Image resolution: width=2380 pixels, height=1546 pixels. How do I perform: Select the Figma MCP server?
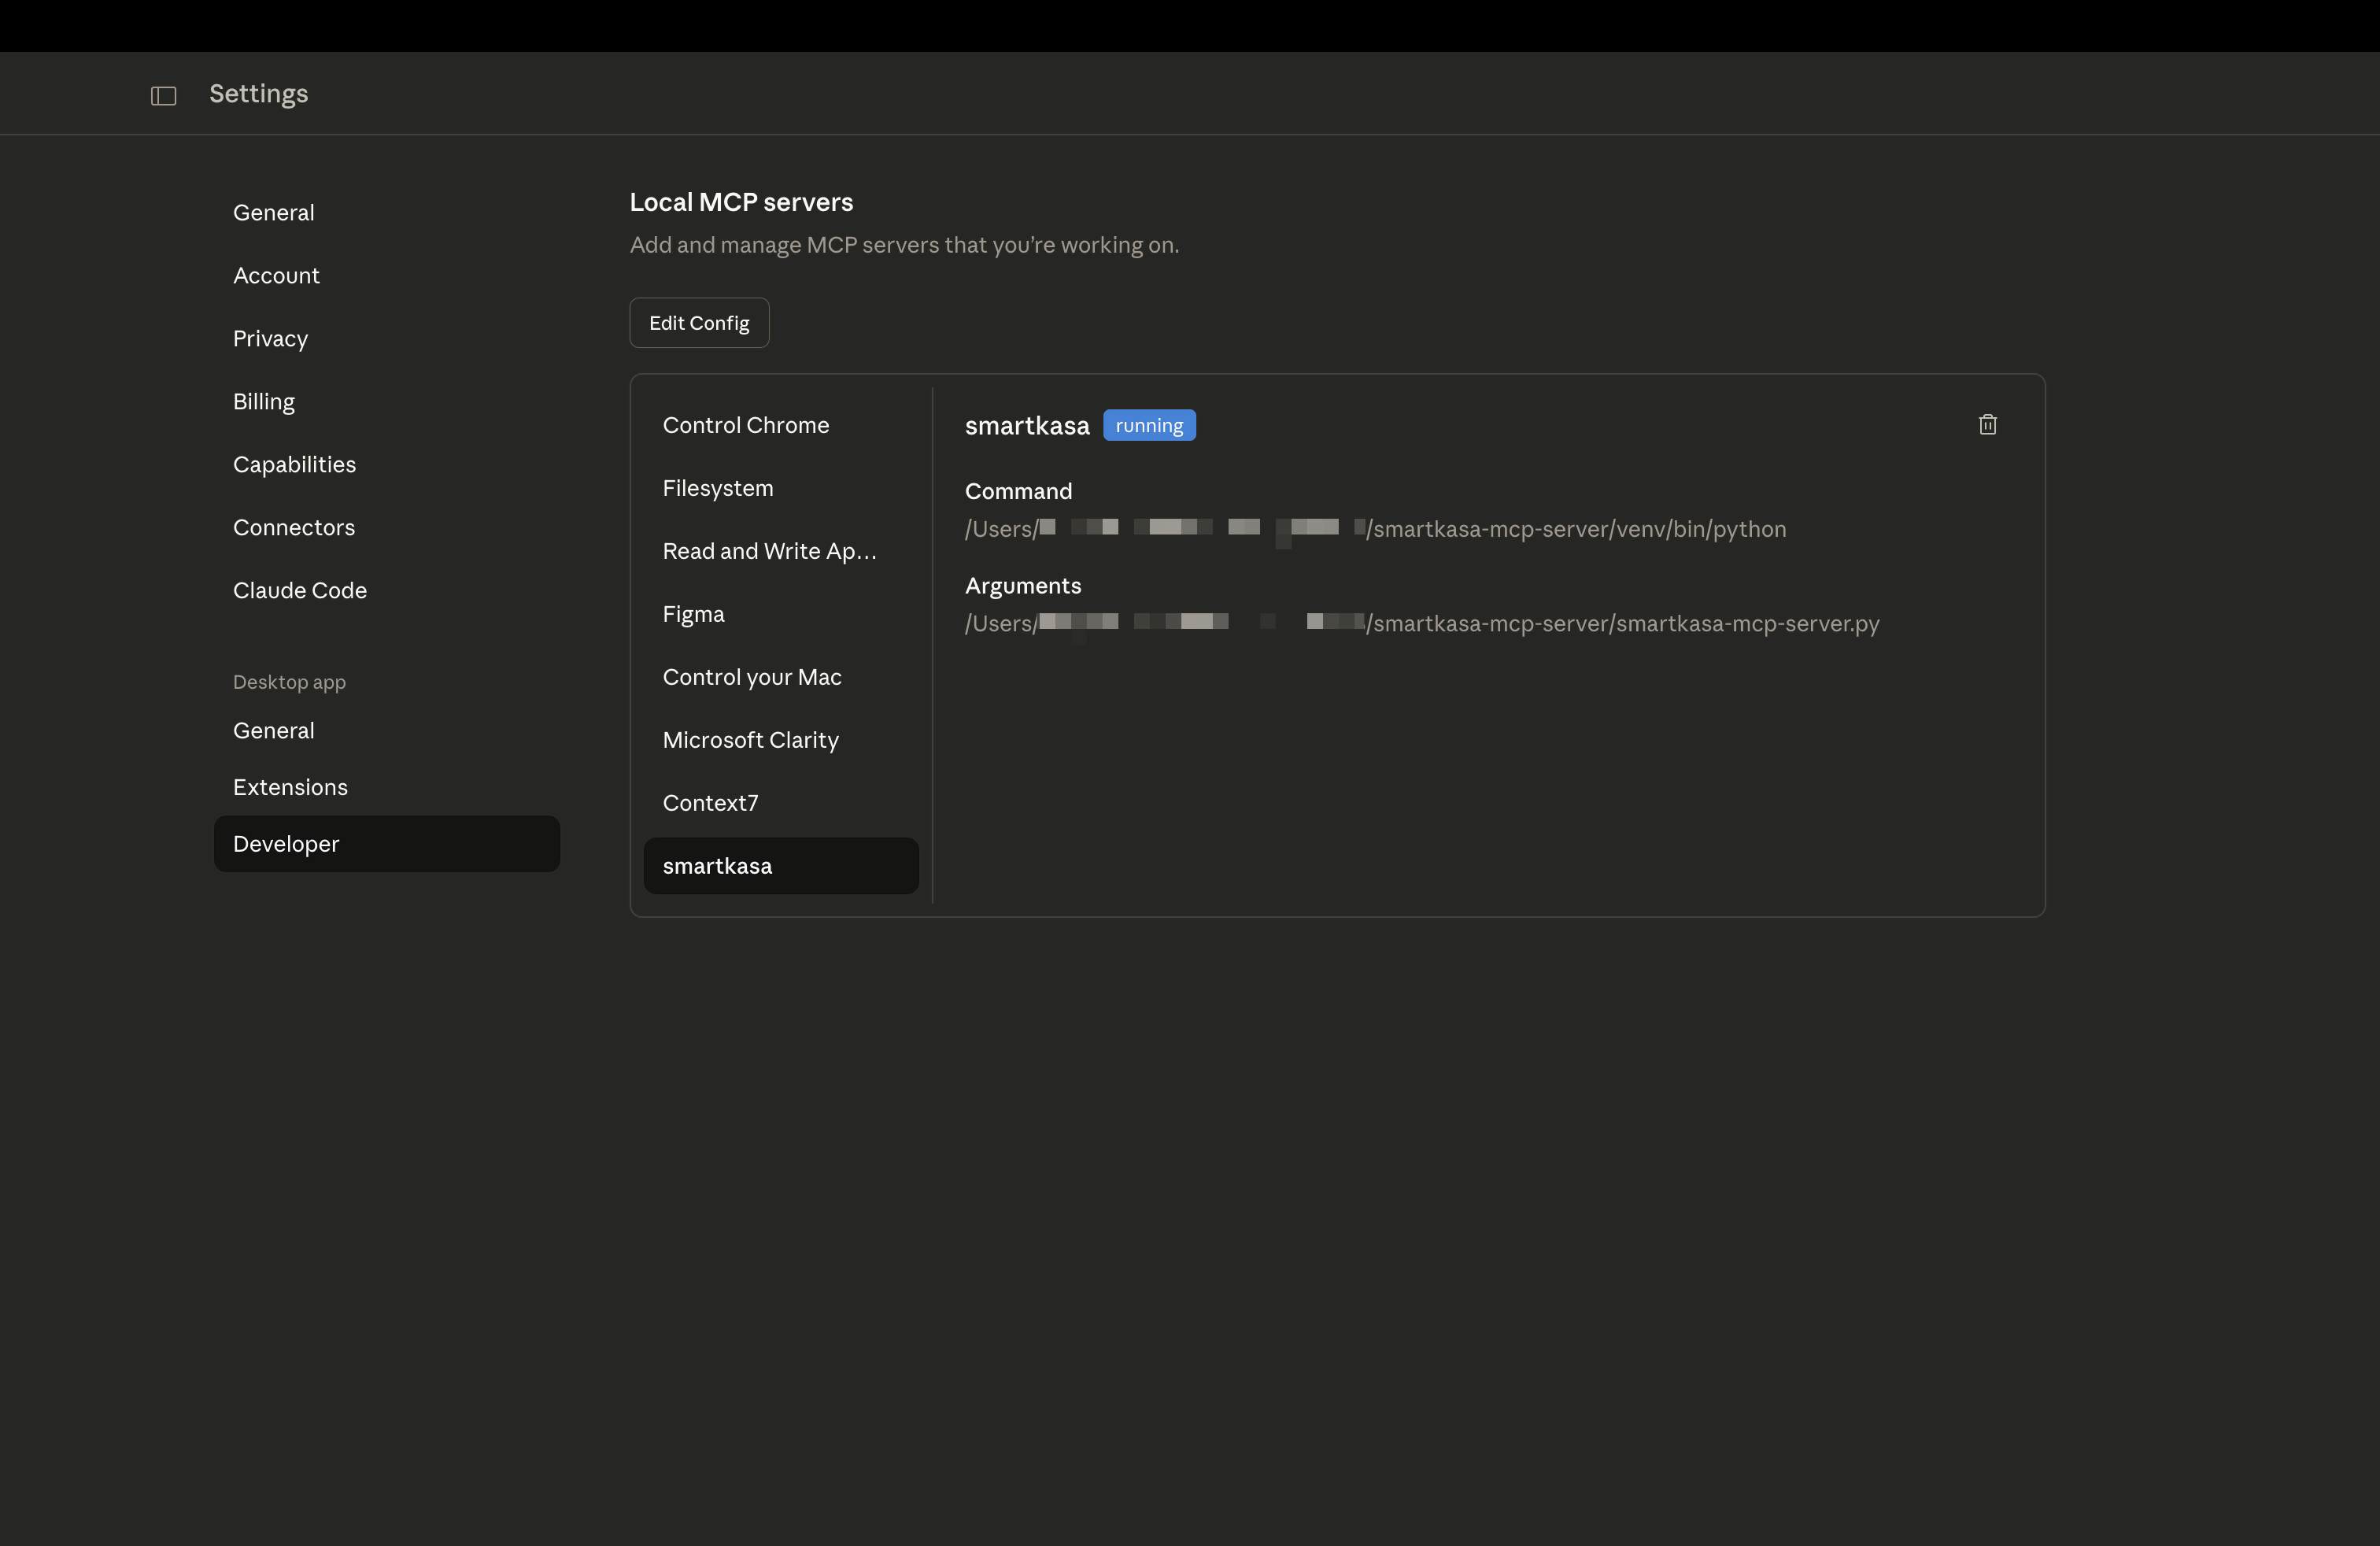(693, 615)
